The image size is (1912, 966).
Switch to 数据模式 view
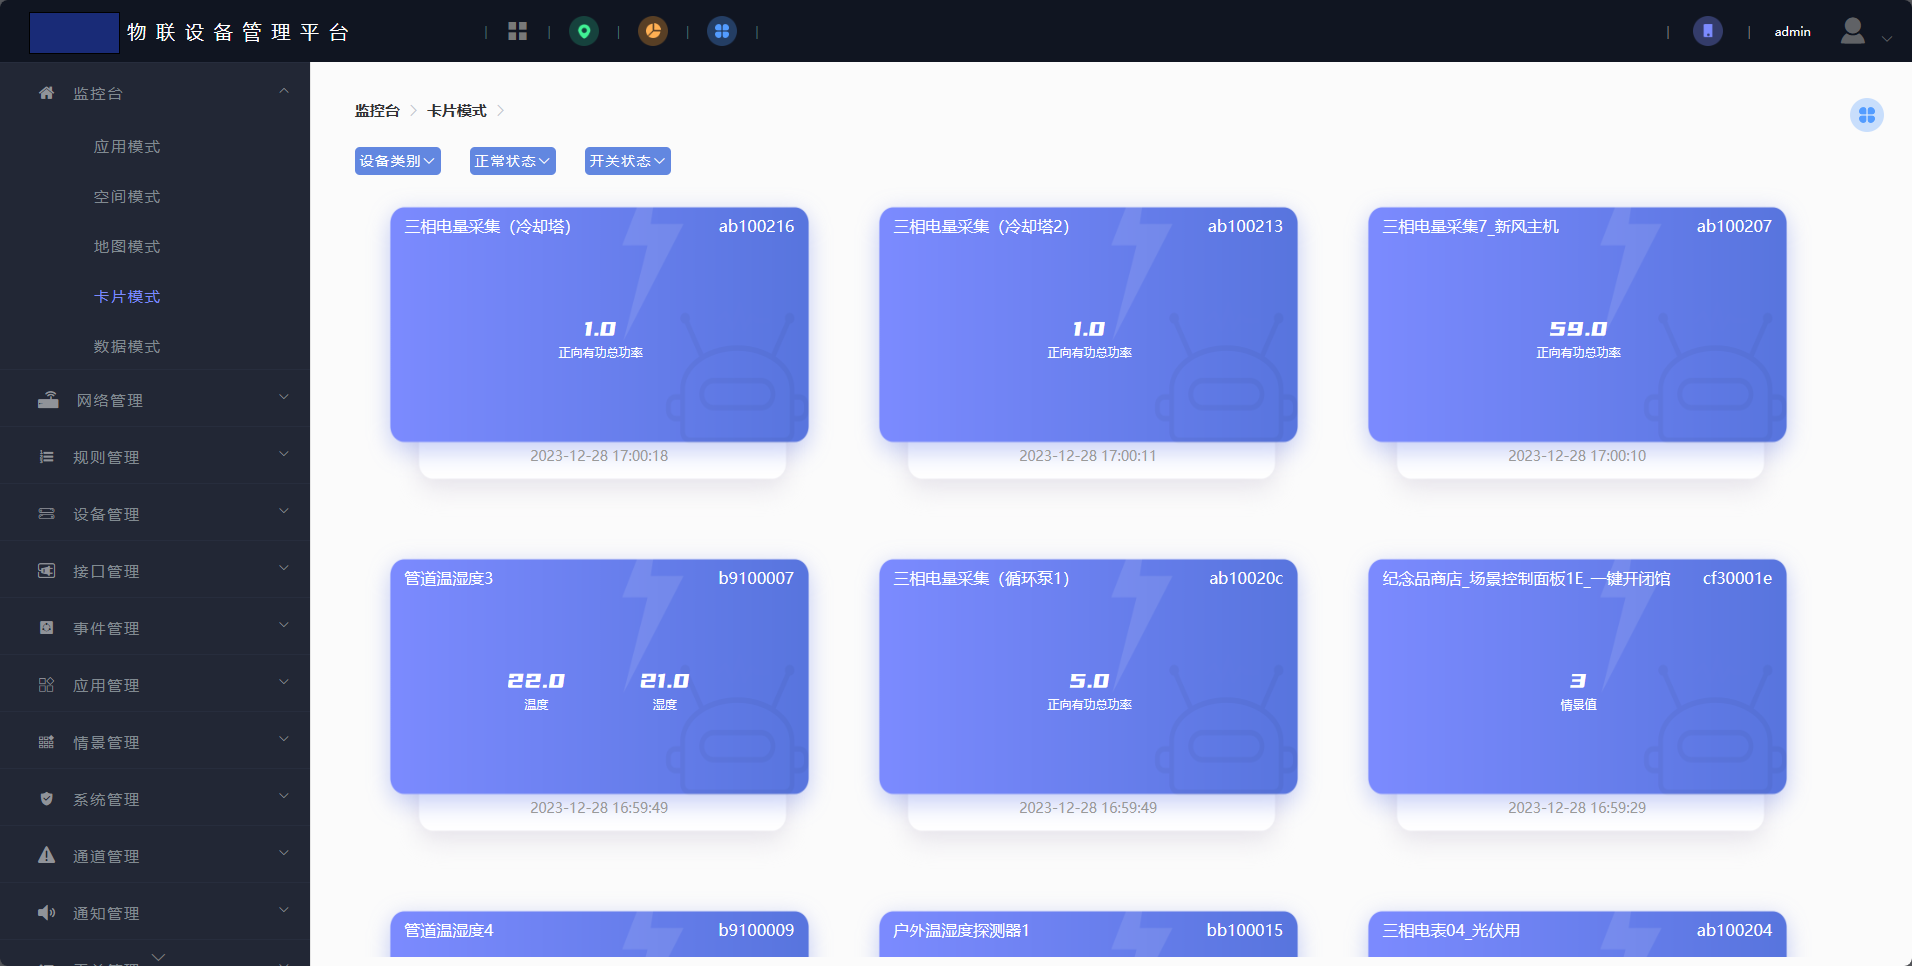pos(127,347)
